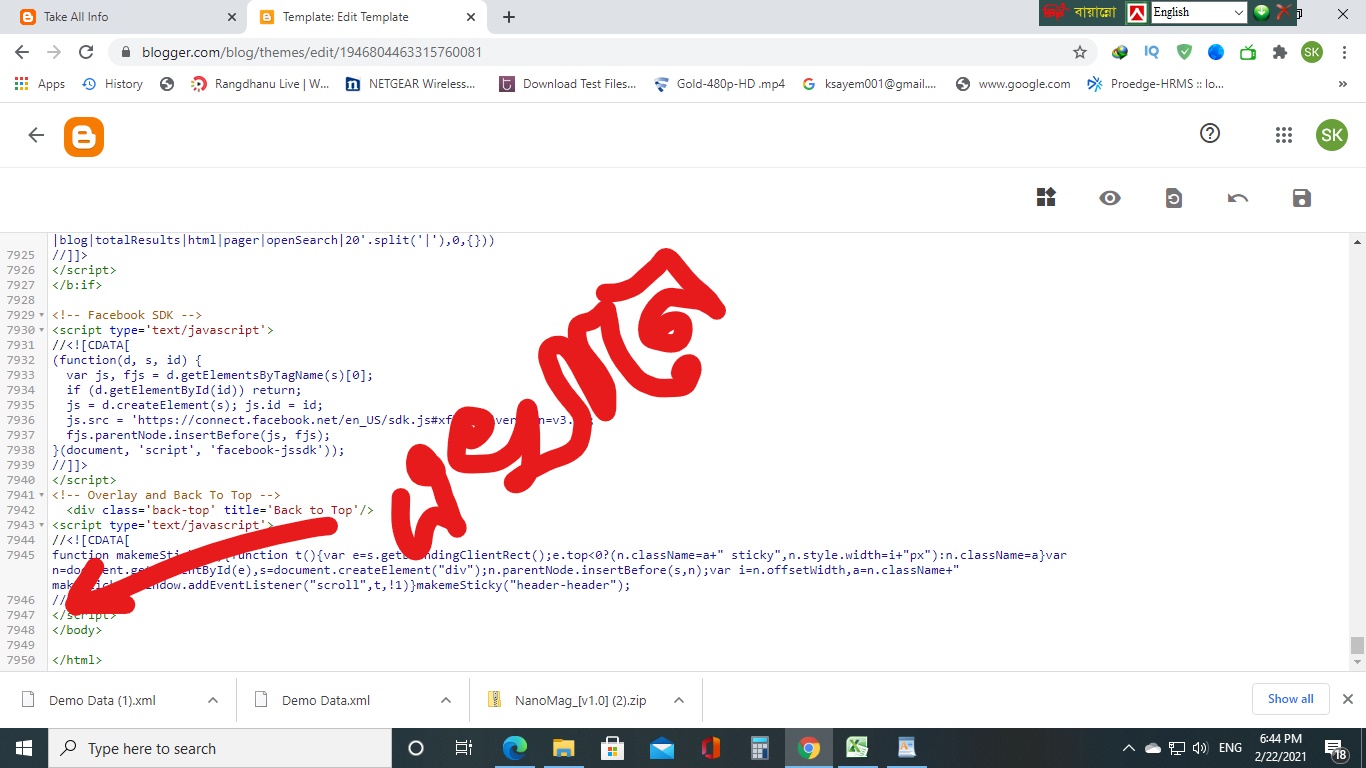Open a new Chrome tab
The height and width of the screenshot is (768, 1366).
pos(509,17)
